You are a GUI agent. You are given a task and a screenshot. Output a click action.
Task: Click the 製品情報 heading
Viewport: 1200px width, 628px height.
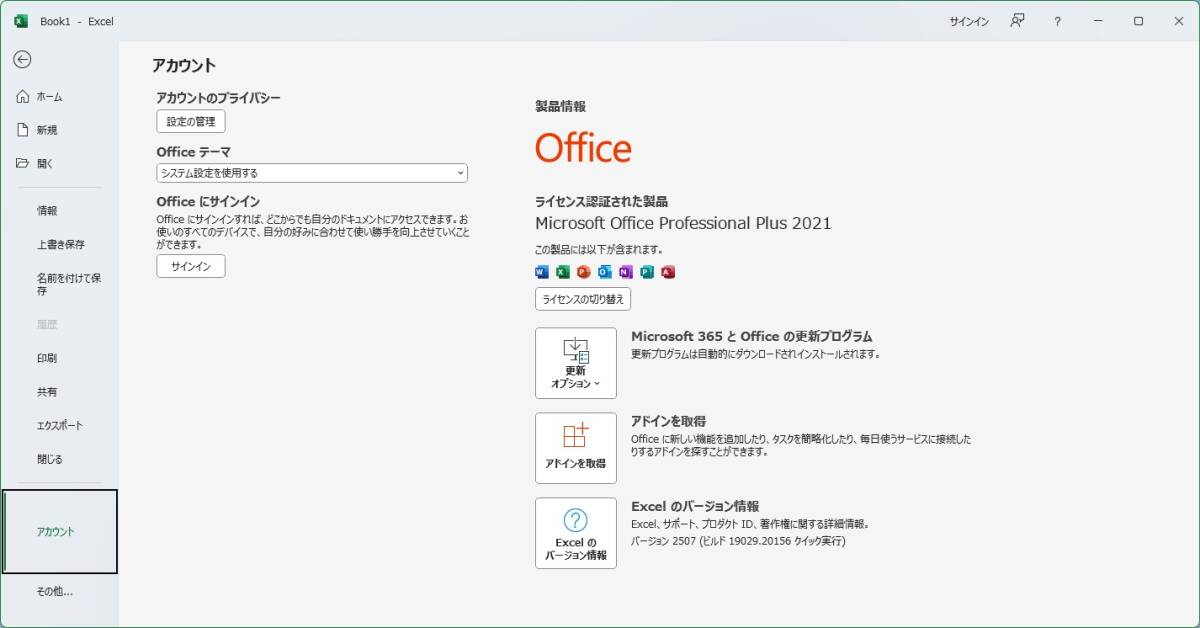561,106
